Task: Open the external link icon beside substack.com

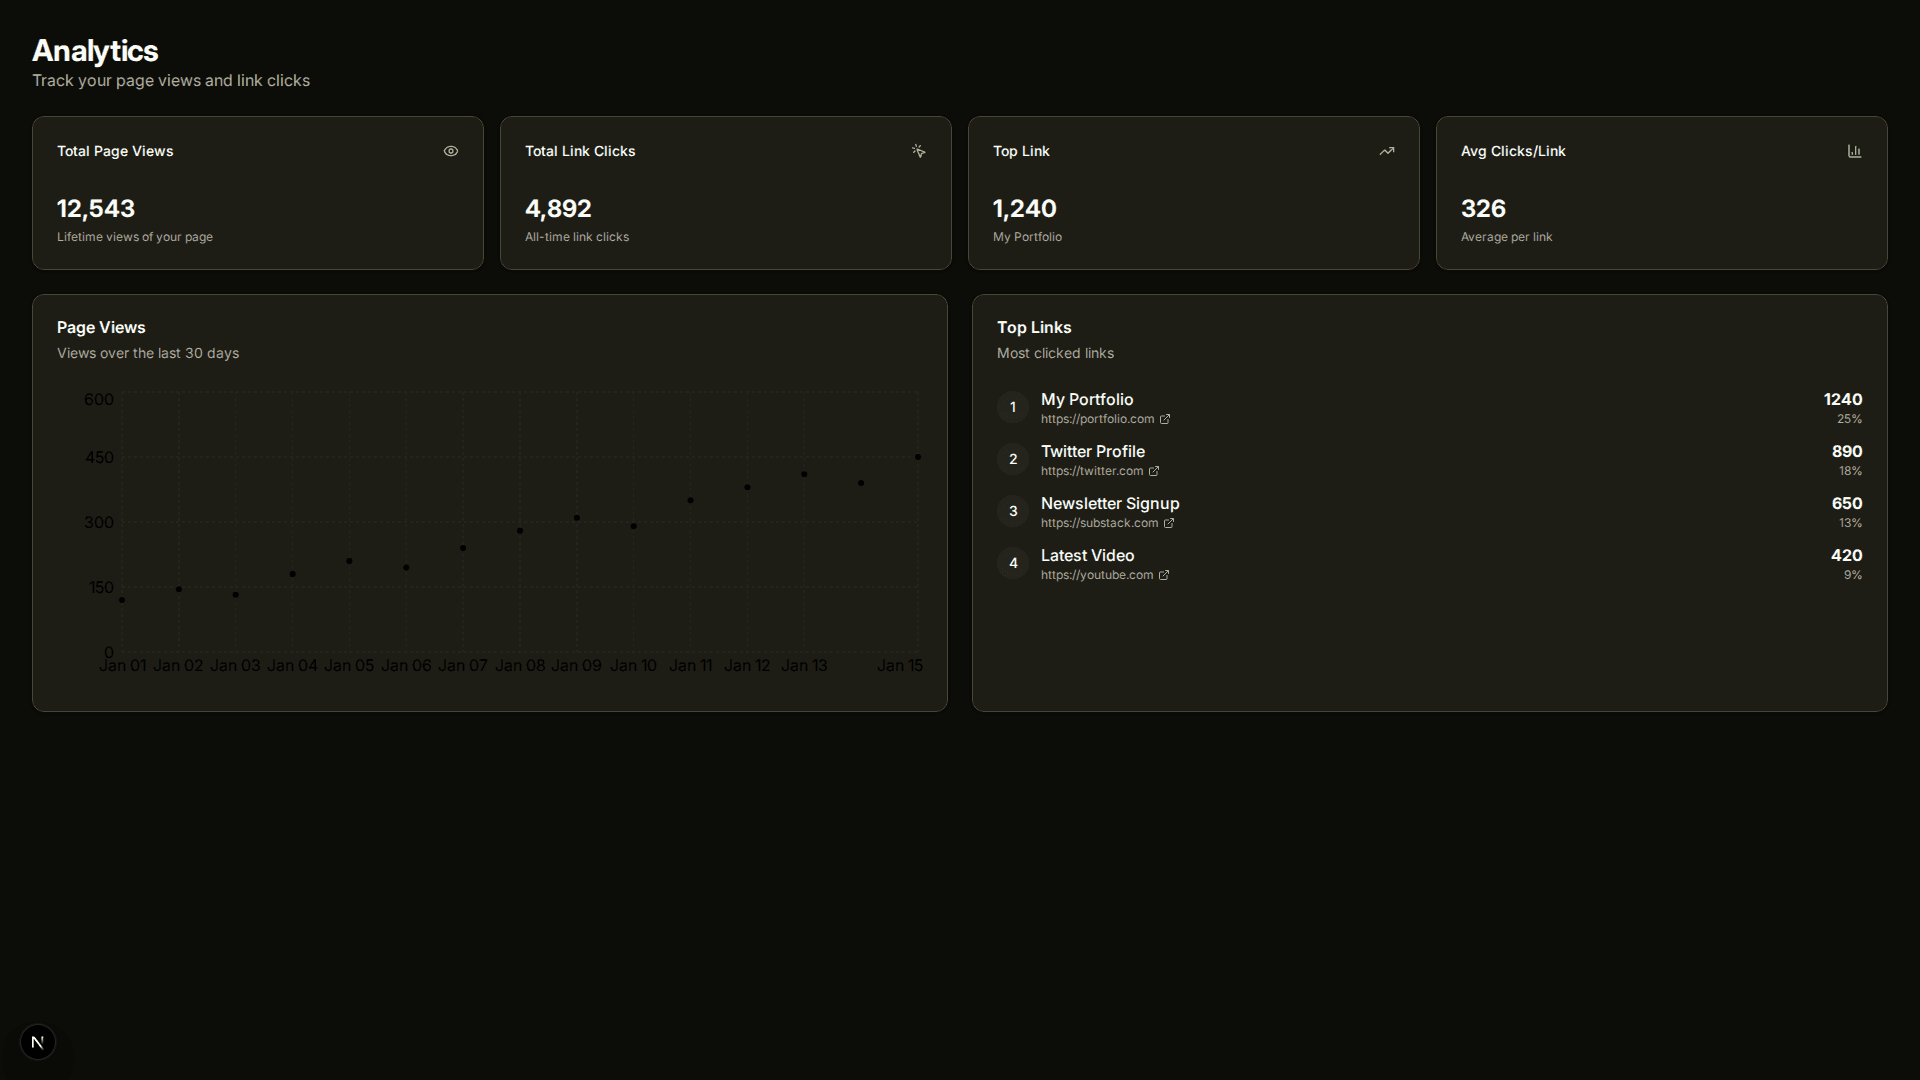Action: pyautogui.click(x=1169, y=523)
